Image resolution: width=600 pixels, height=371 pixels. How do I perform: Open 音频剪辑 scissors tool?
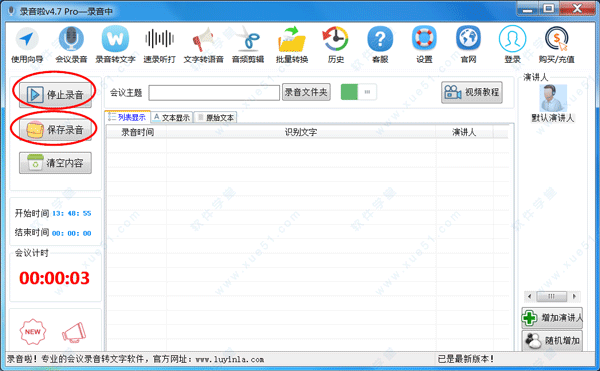pyautogui.click(x=248, y=45)
